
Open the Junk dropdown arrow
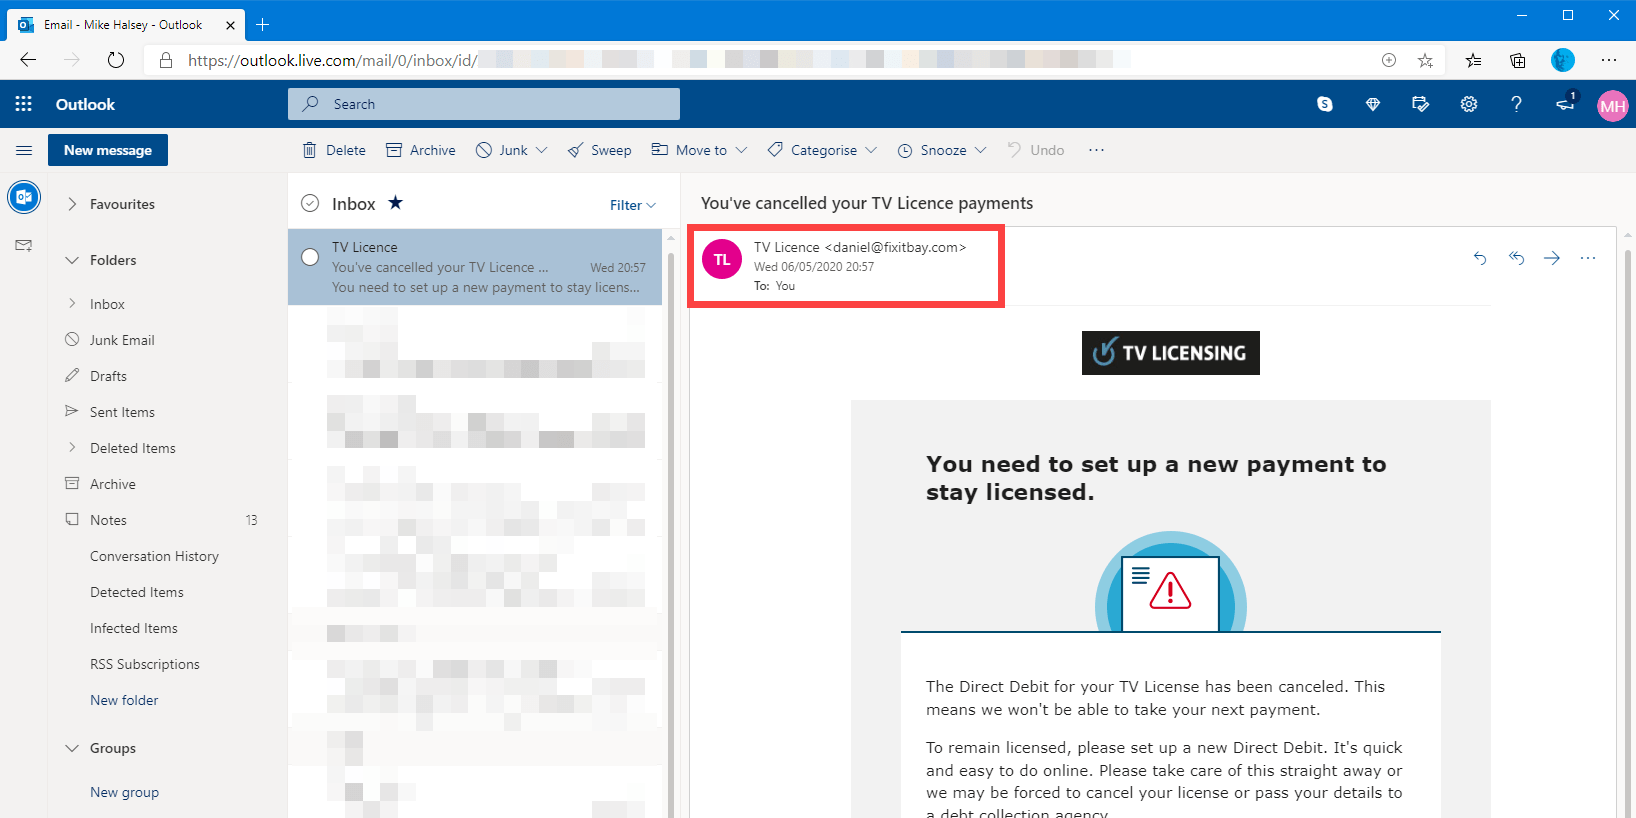point(541,150)
